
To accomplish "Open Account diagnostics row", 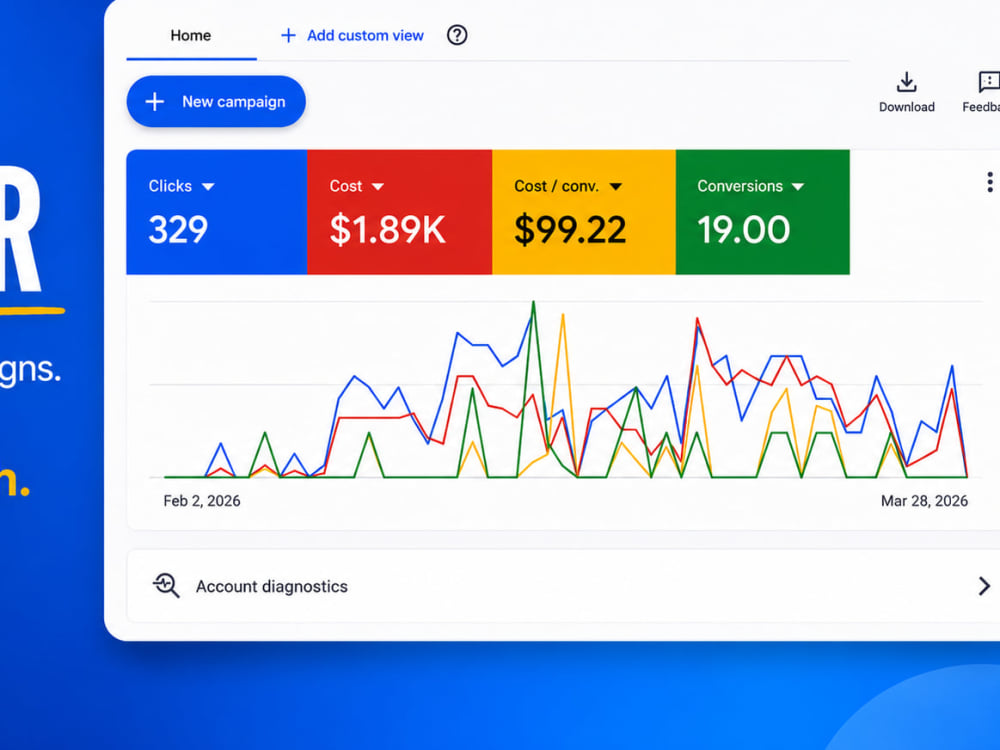I will [x=563, y=586].
